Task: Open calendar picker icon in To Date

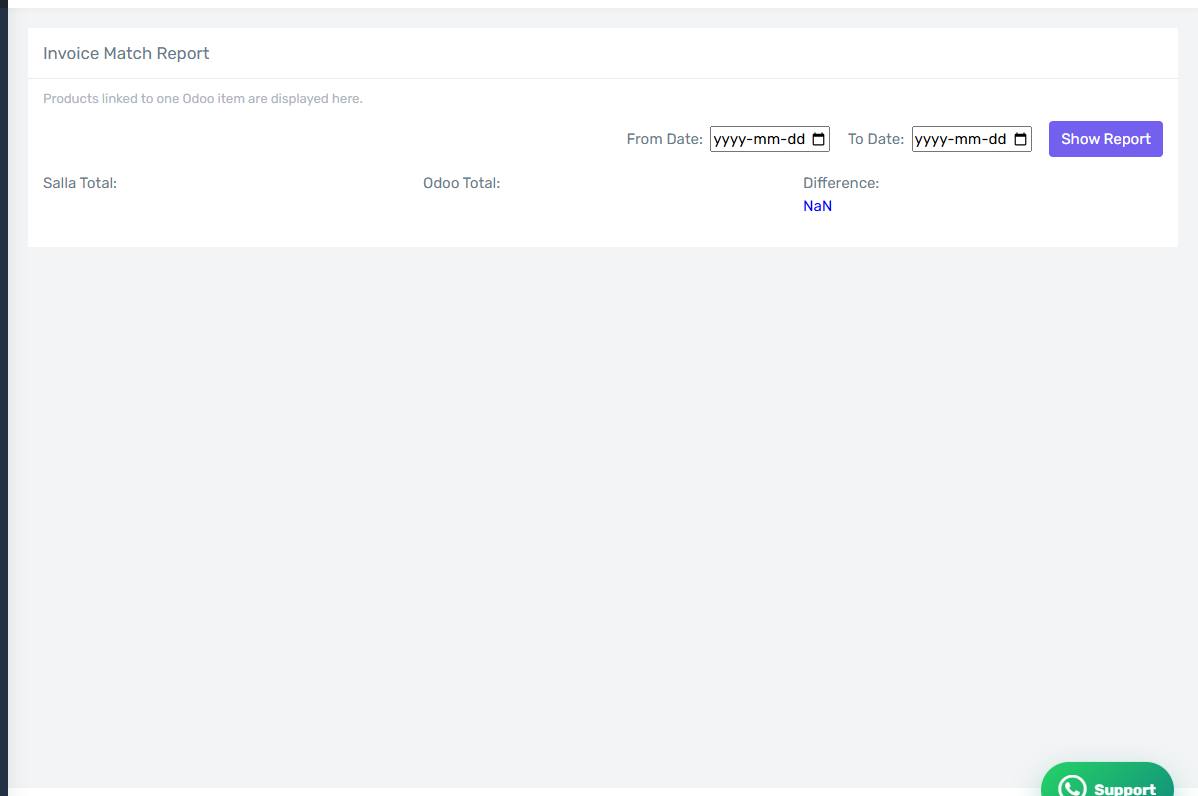Action: point(1020,139)
